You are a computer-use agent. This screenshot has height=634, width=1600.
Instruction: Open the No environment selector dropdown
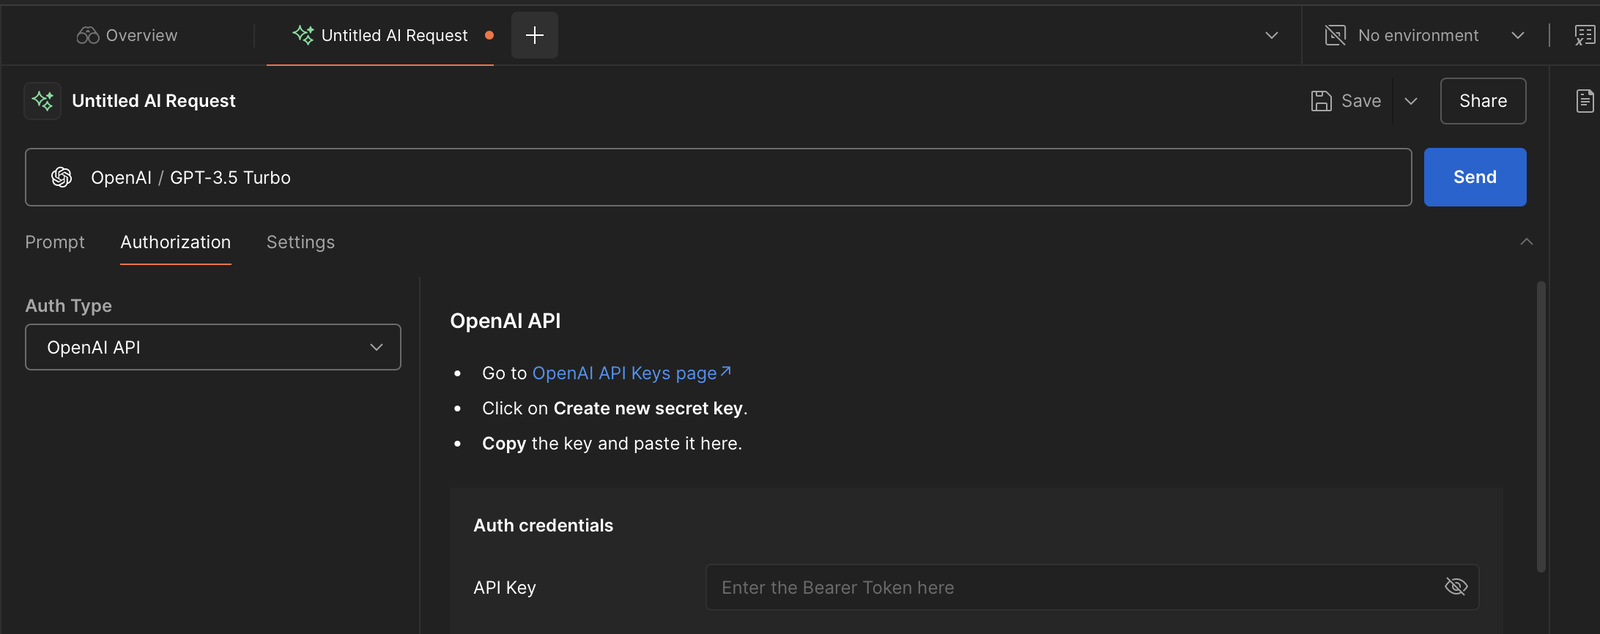(x=1517, y=36)
